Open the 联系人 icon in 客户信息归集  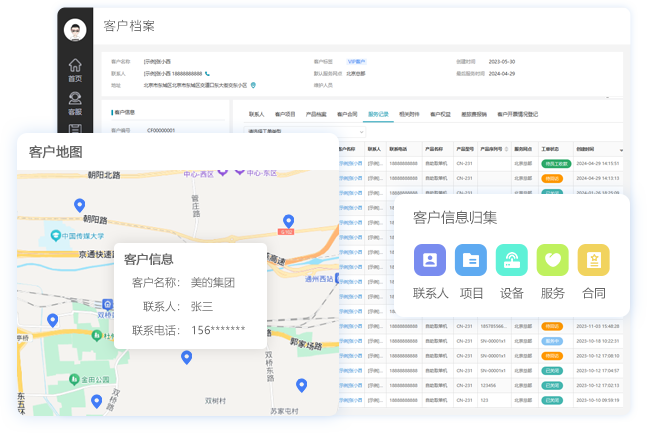[x=430, y=260]
